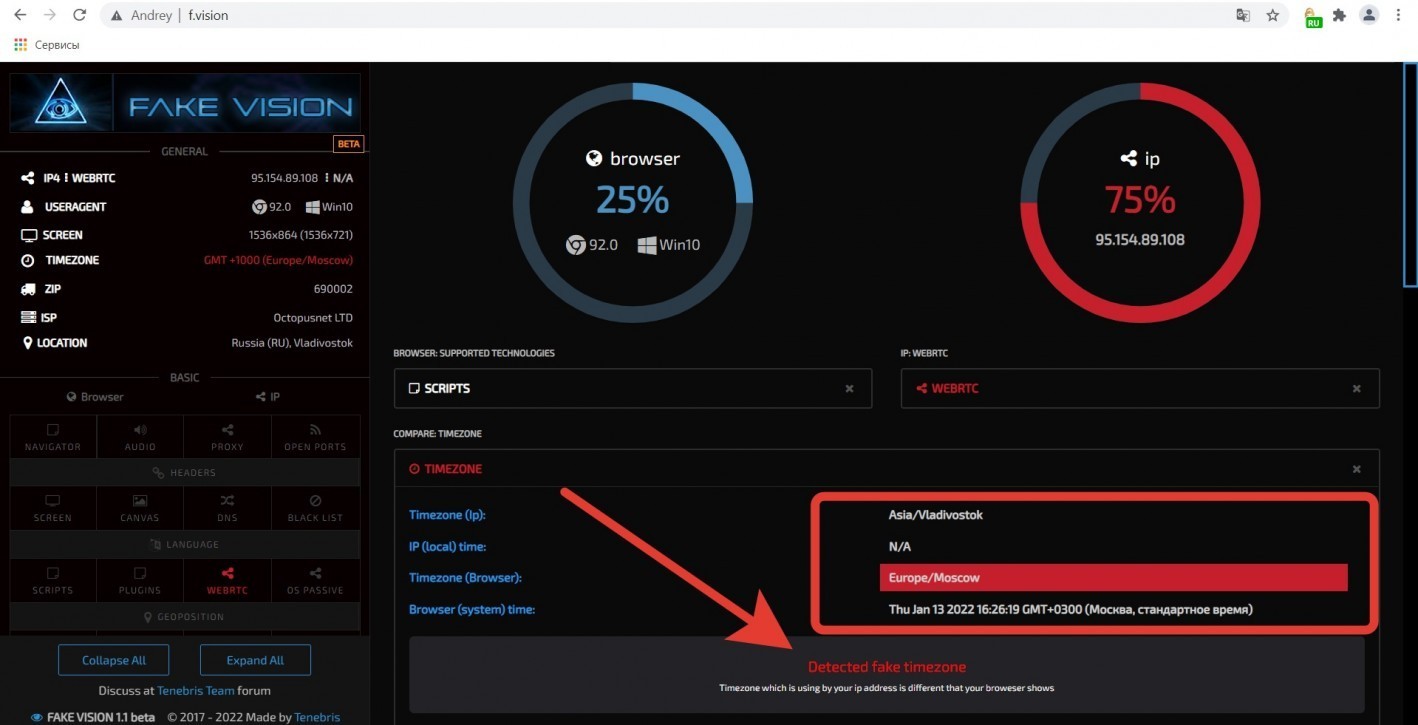Open the Chrome profile avatar
Image resolution: width=1418 pixels, height=725 pixels.
coord(1369,15)
